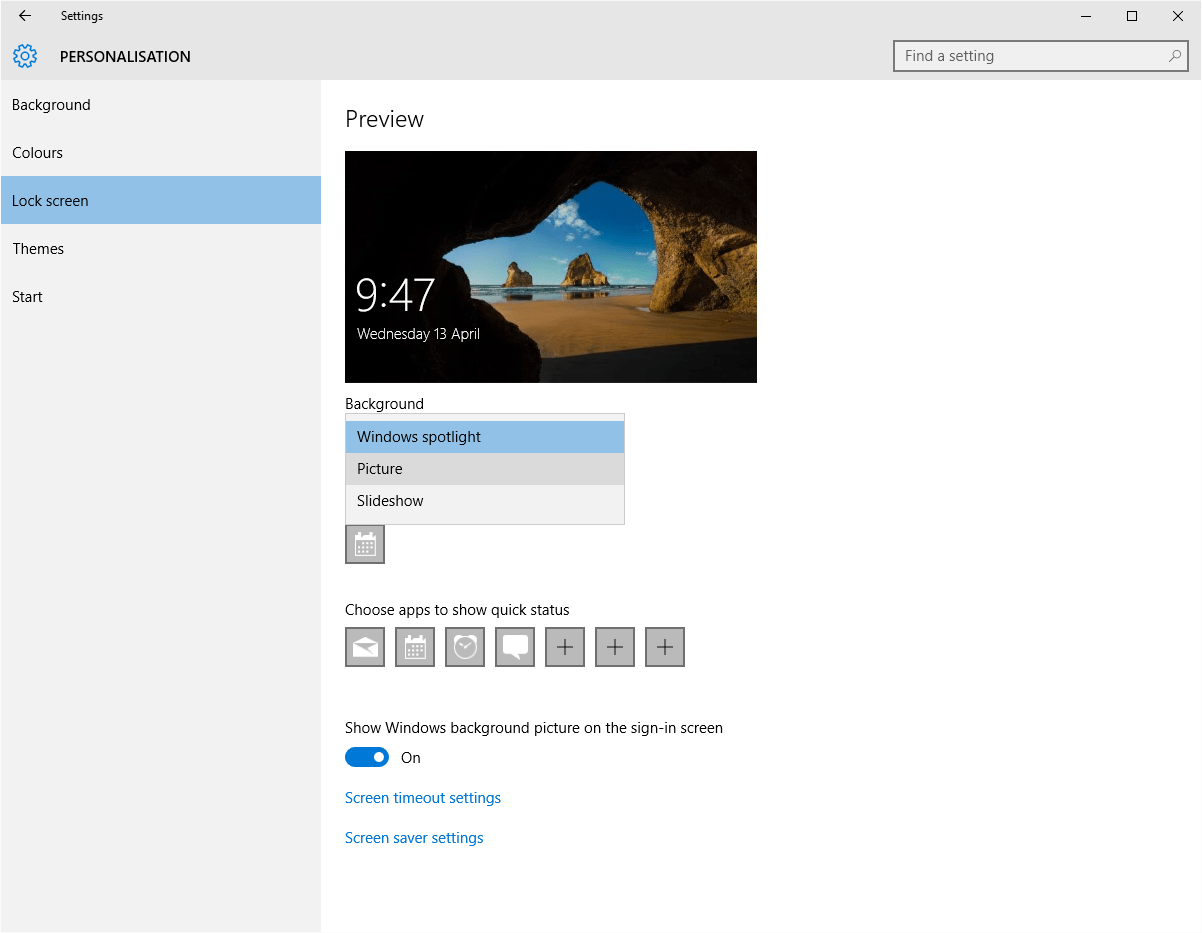Open the Lock screen section in the sidebar

tap(161, 200)
